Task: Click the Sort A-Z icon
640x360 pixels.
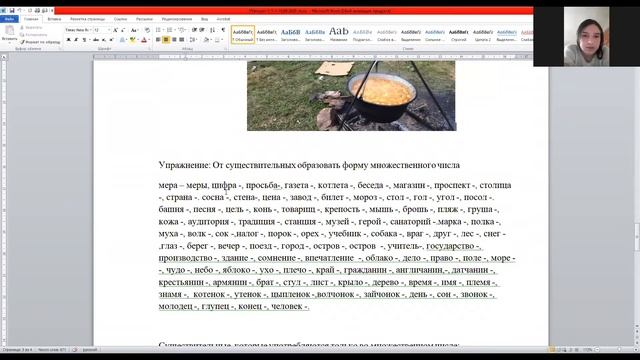Action: (x=212, y=30)
